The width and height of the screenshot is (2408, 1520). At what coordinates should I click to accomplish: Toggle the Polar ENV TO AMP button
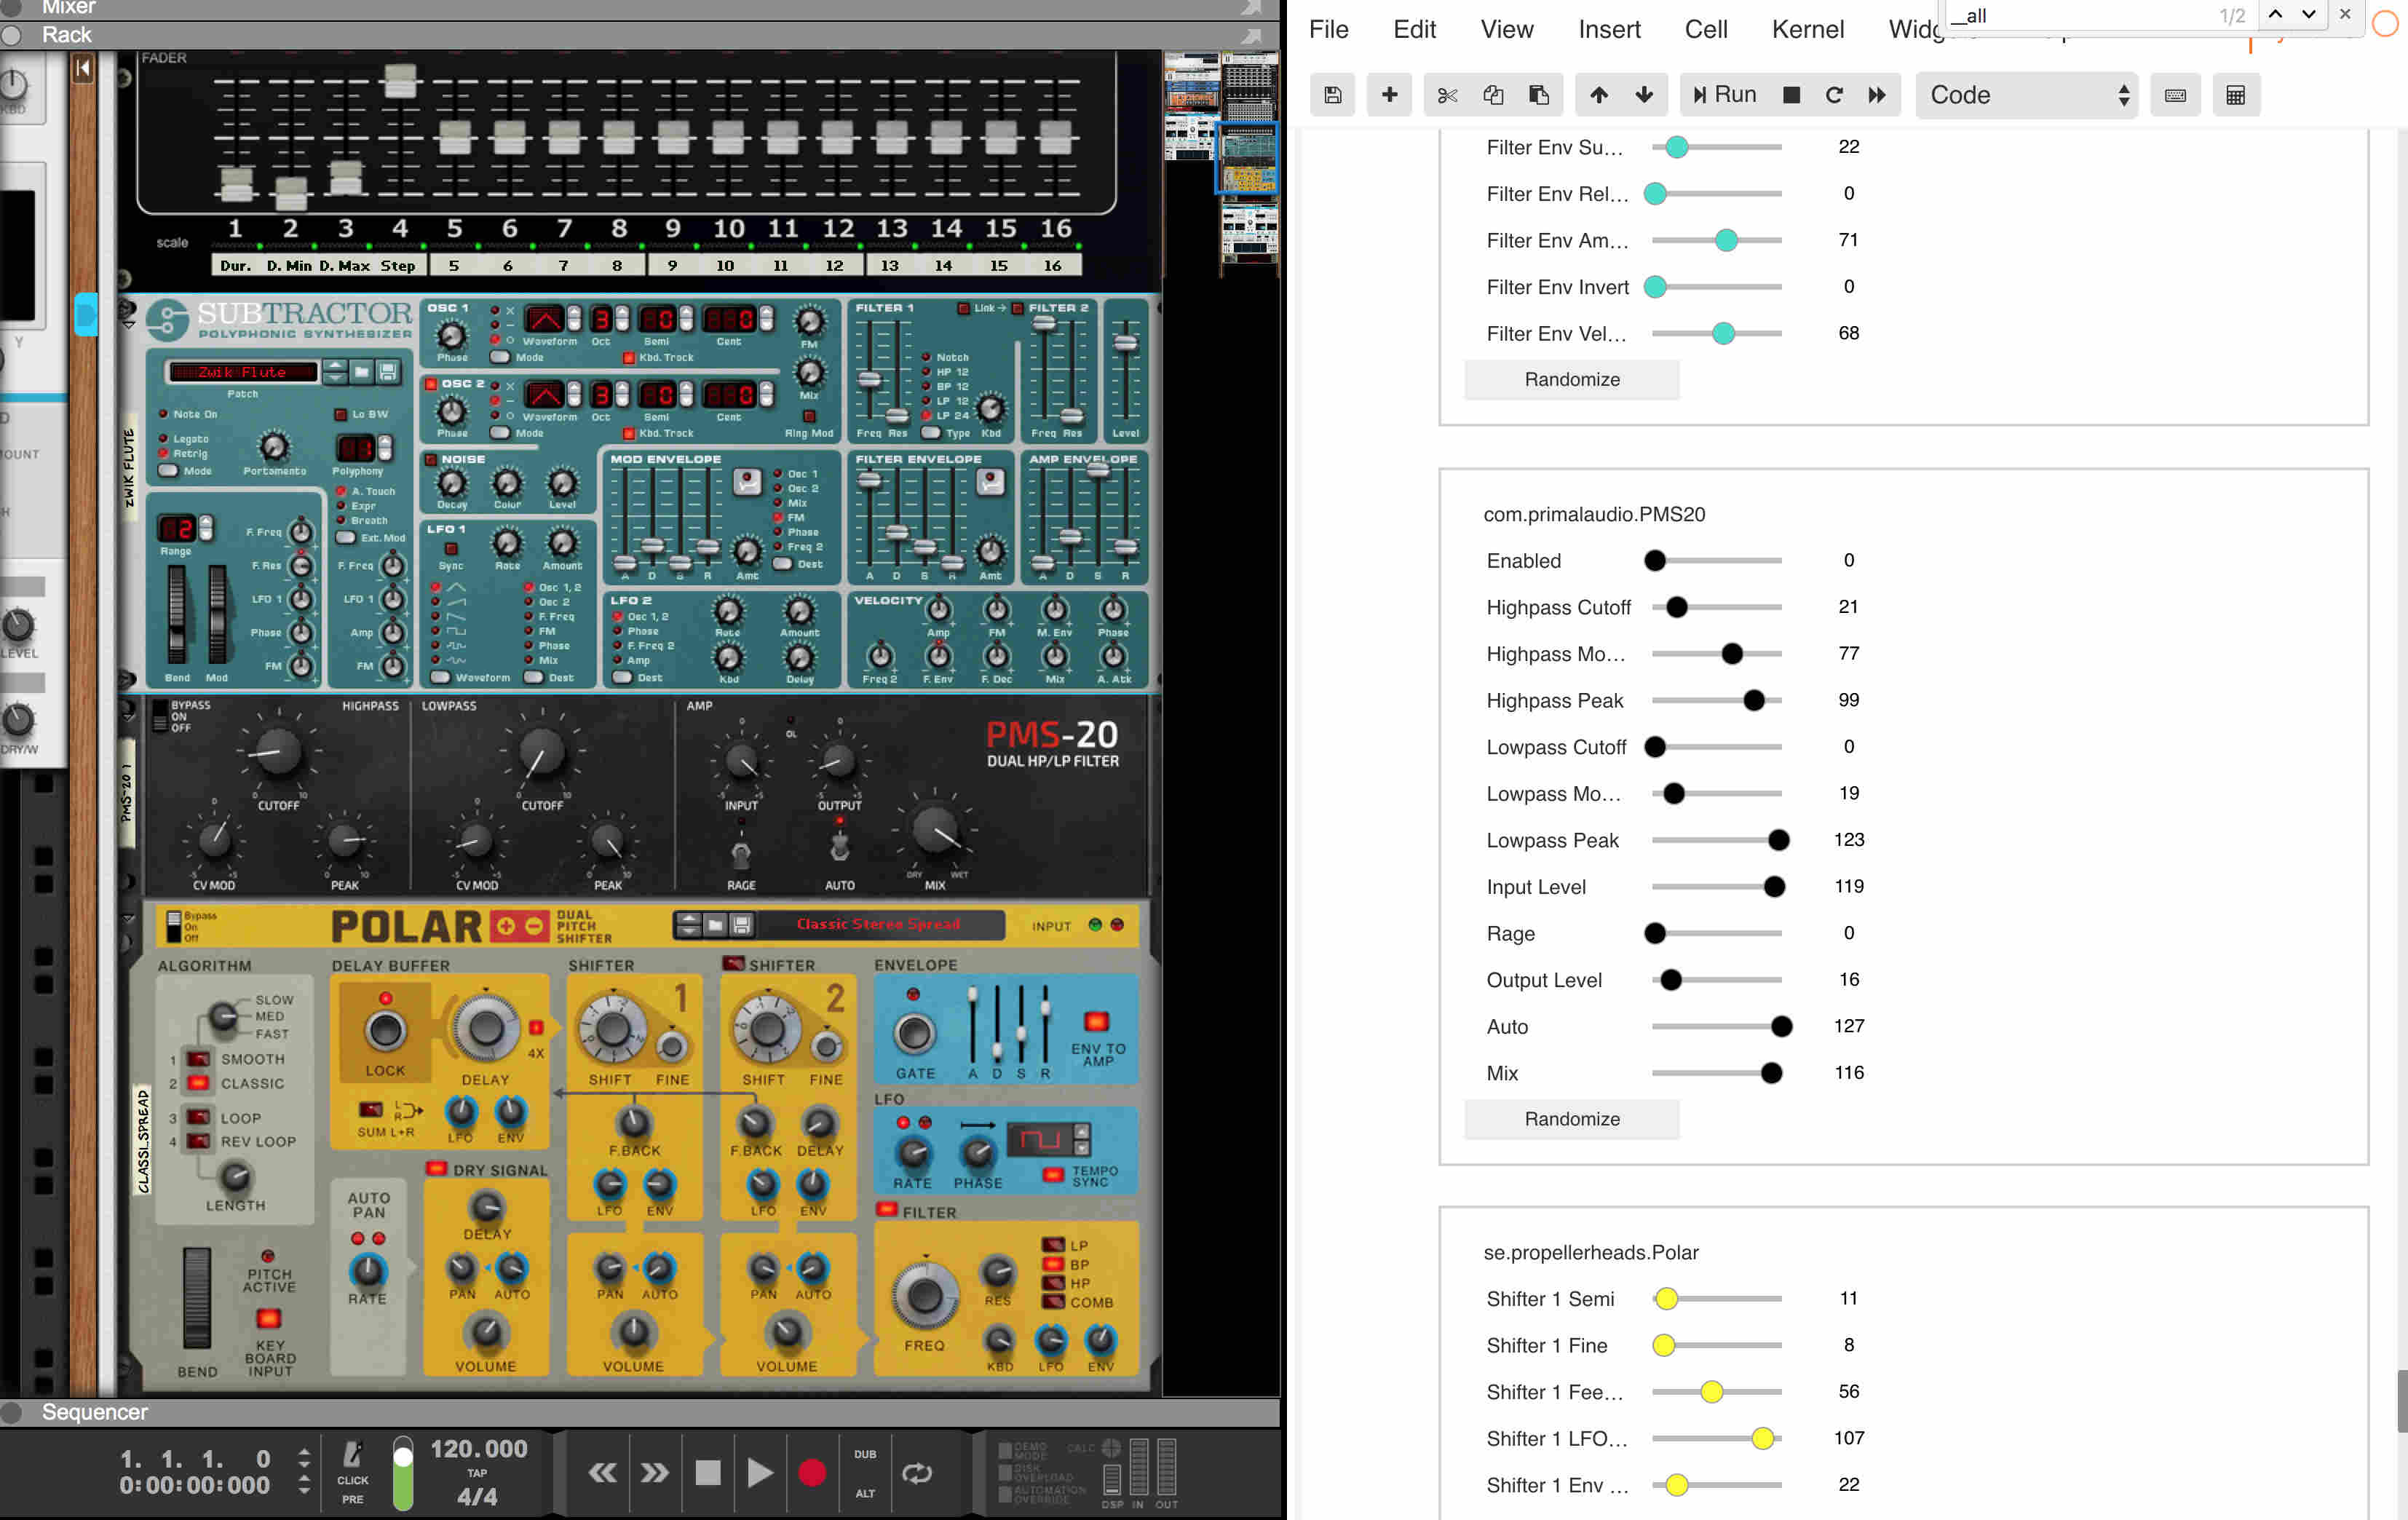1096,1021
